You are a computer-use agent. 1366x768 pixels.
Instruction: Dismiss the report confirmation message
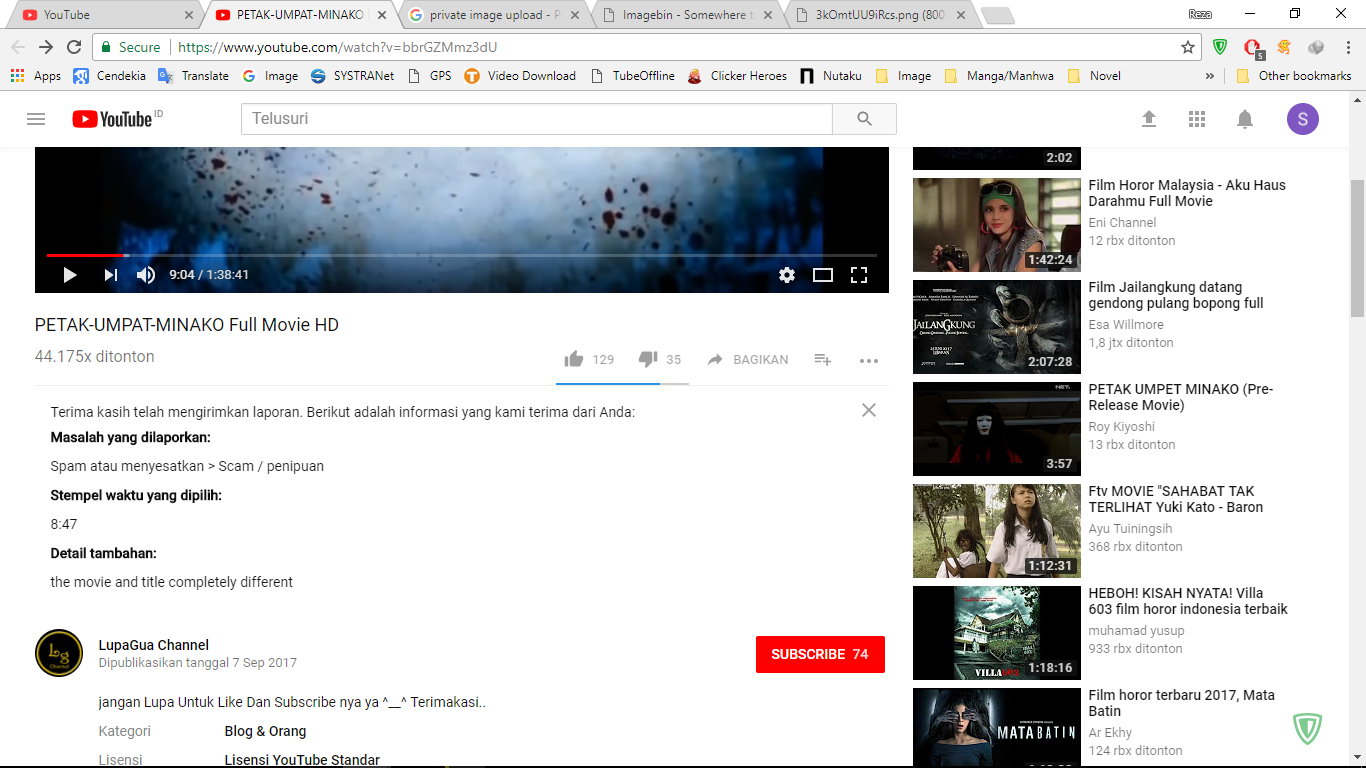(869, 410)
